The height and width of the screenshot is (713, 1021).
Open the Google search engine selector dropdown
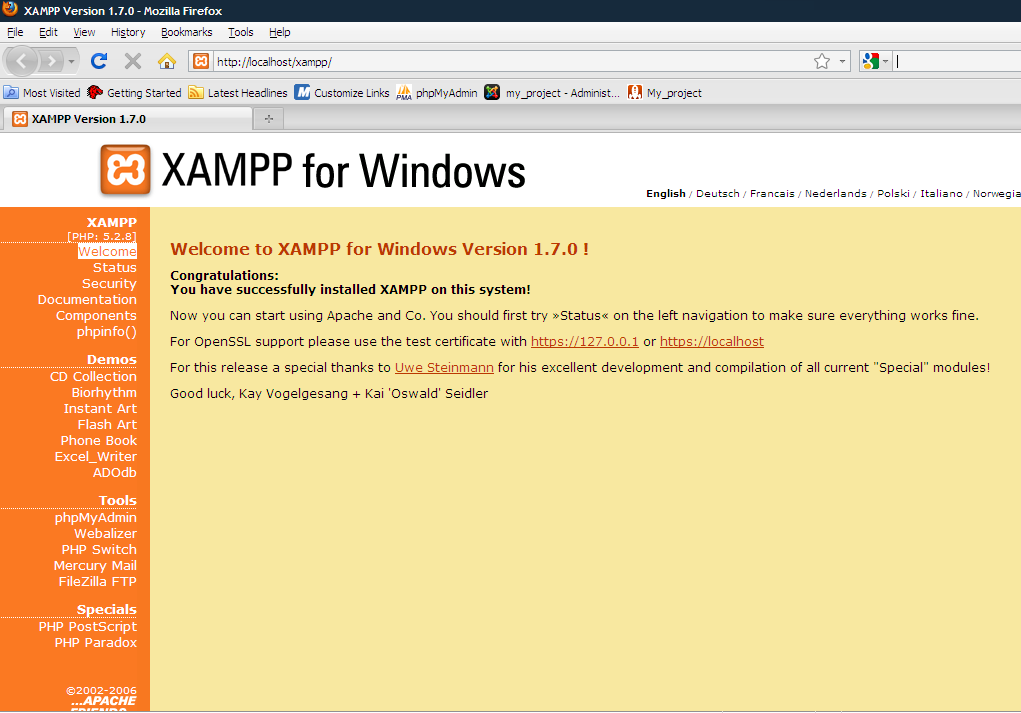pos(874,61)
